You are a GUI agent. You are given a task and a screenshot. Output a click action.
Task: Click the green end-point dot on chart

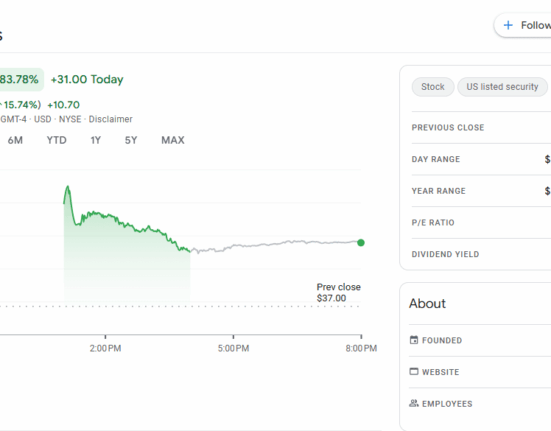tap(361, 243)
